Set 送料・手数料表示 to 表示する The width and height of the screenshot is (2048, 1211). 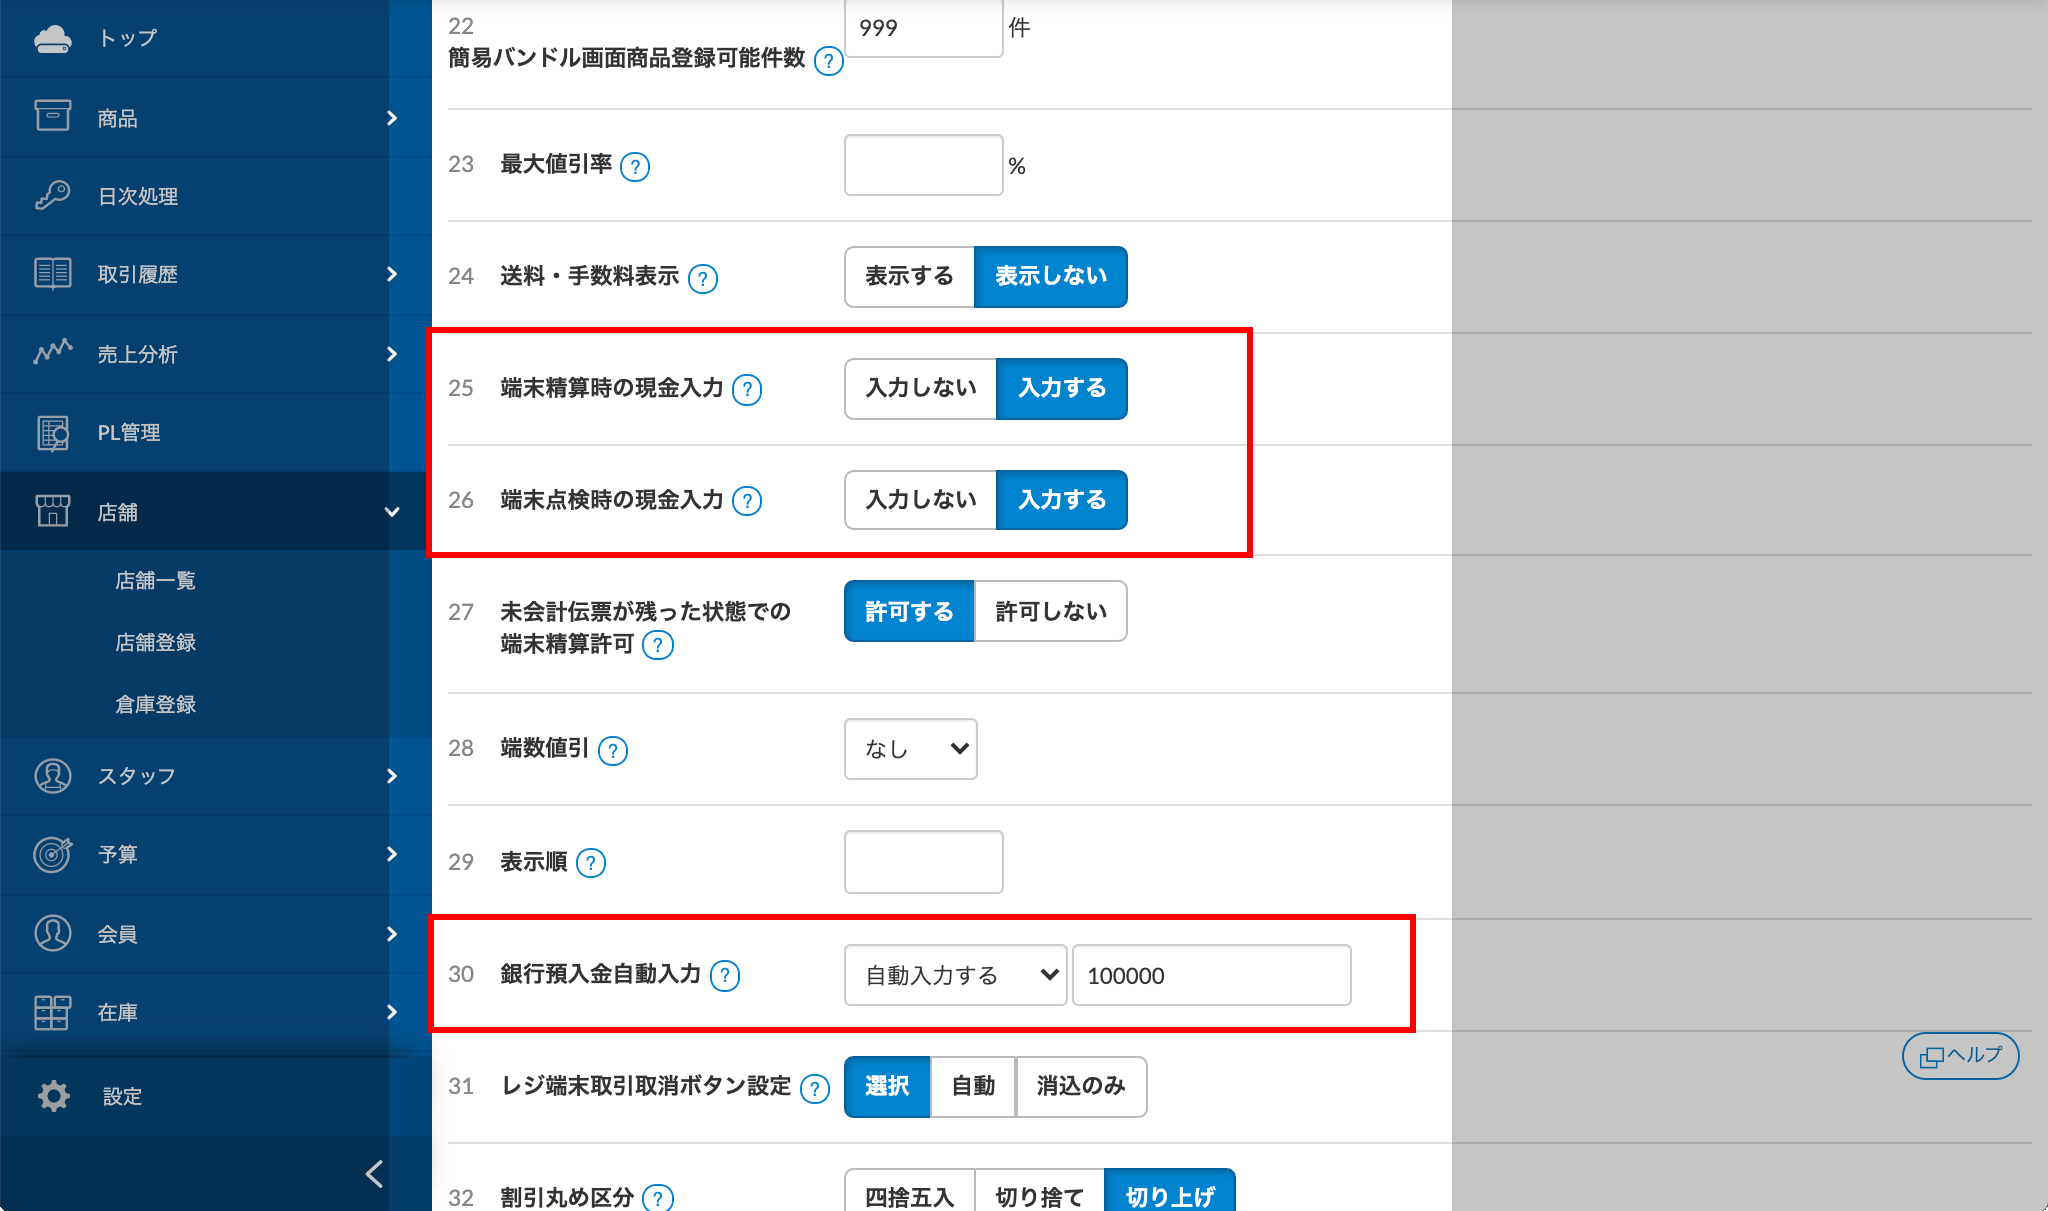(x=908, y=276)
